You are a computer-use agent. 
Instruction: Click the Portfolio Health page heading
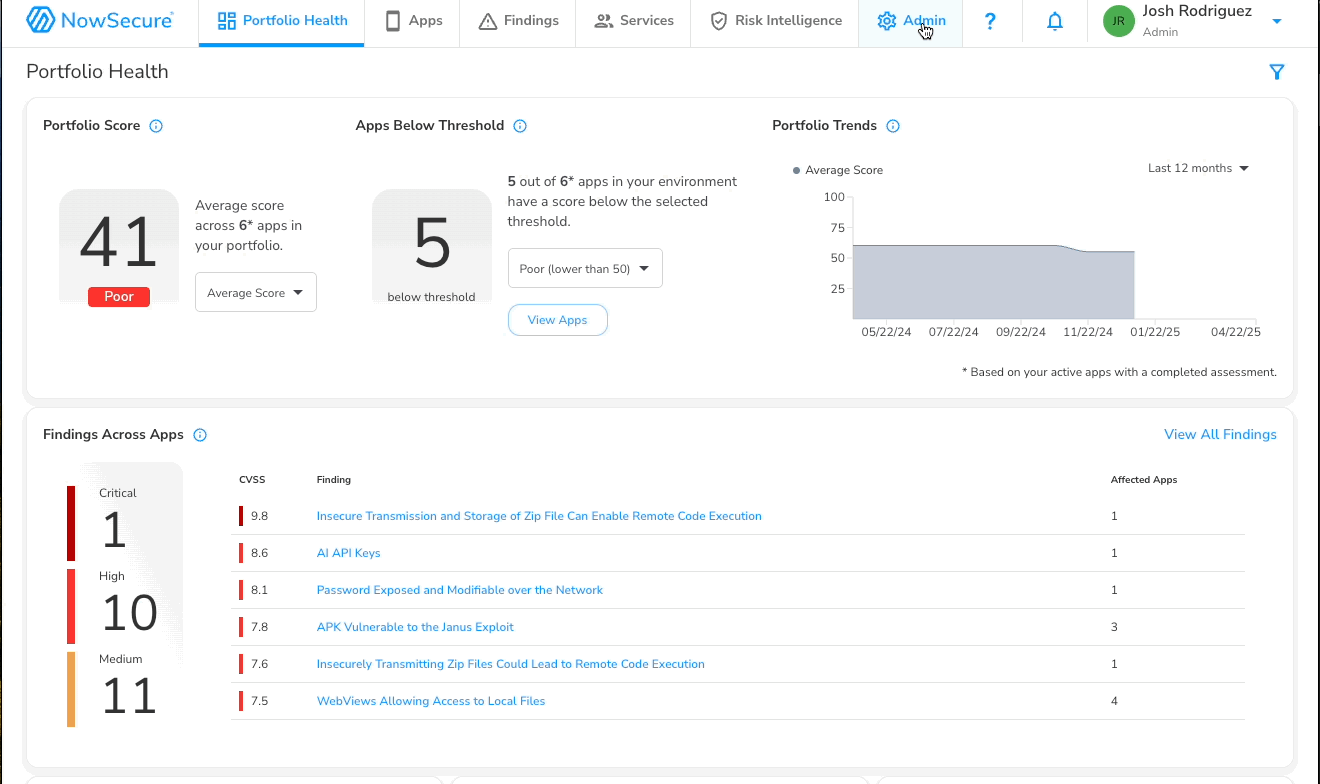coord(97,72)
